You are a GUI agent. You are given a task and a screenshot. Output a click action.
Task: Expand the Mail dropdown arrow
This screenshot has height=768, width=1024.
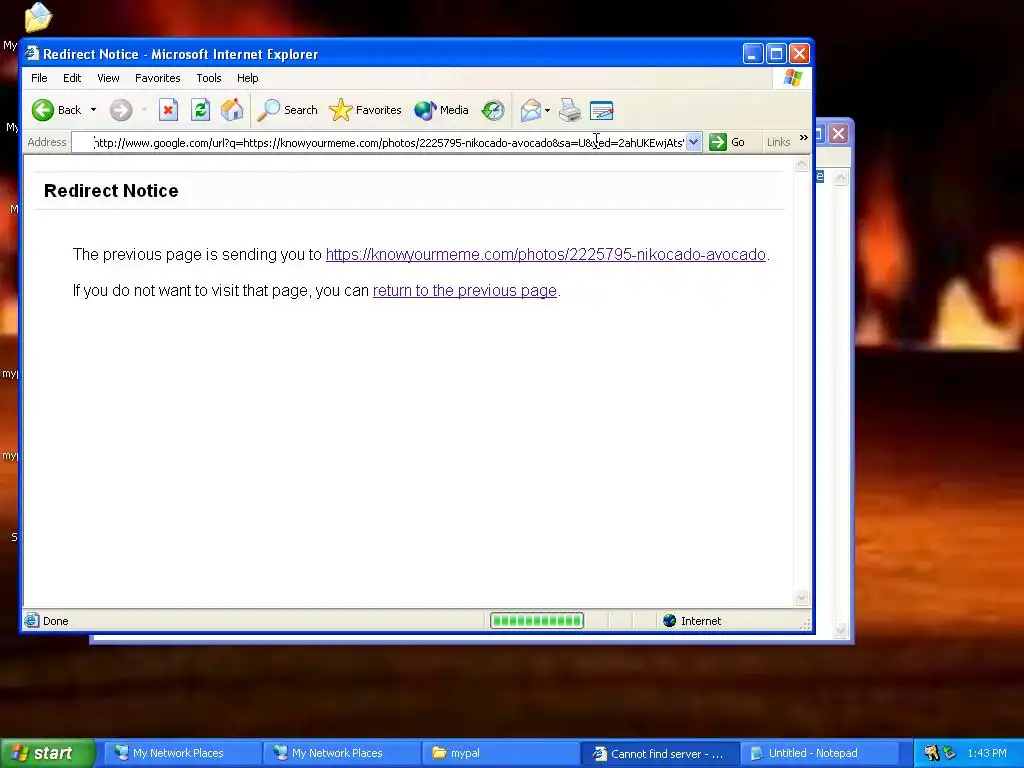tap(547, 110)
